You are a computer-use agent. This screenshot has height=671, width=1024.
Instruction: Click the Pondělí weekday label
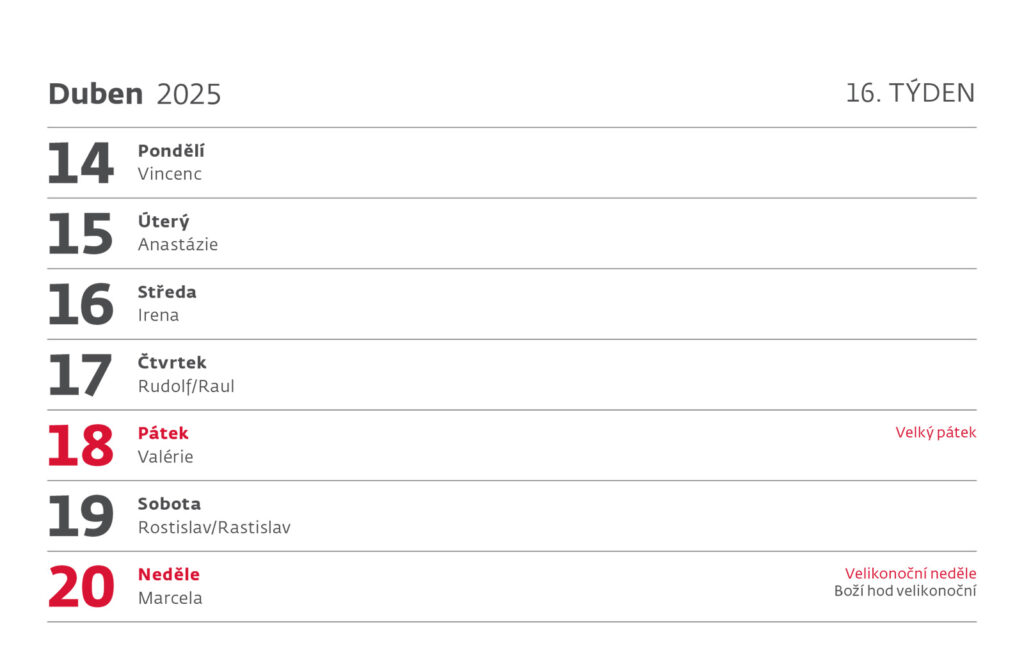(x=171, y=151)
